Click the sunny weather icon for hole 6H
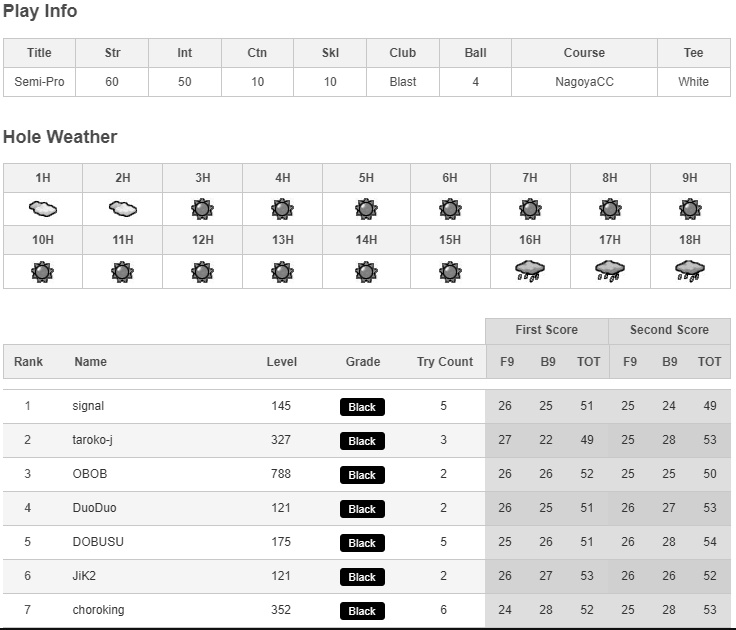 click(450, 209)
